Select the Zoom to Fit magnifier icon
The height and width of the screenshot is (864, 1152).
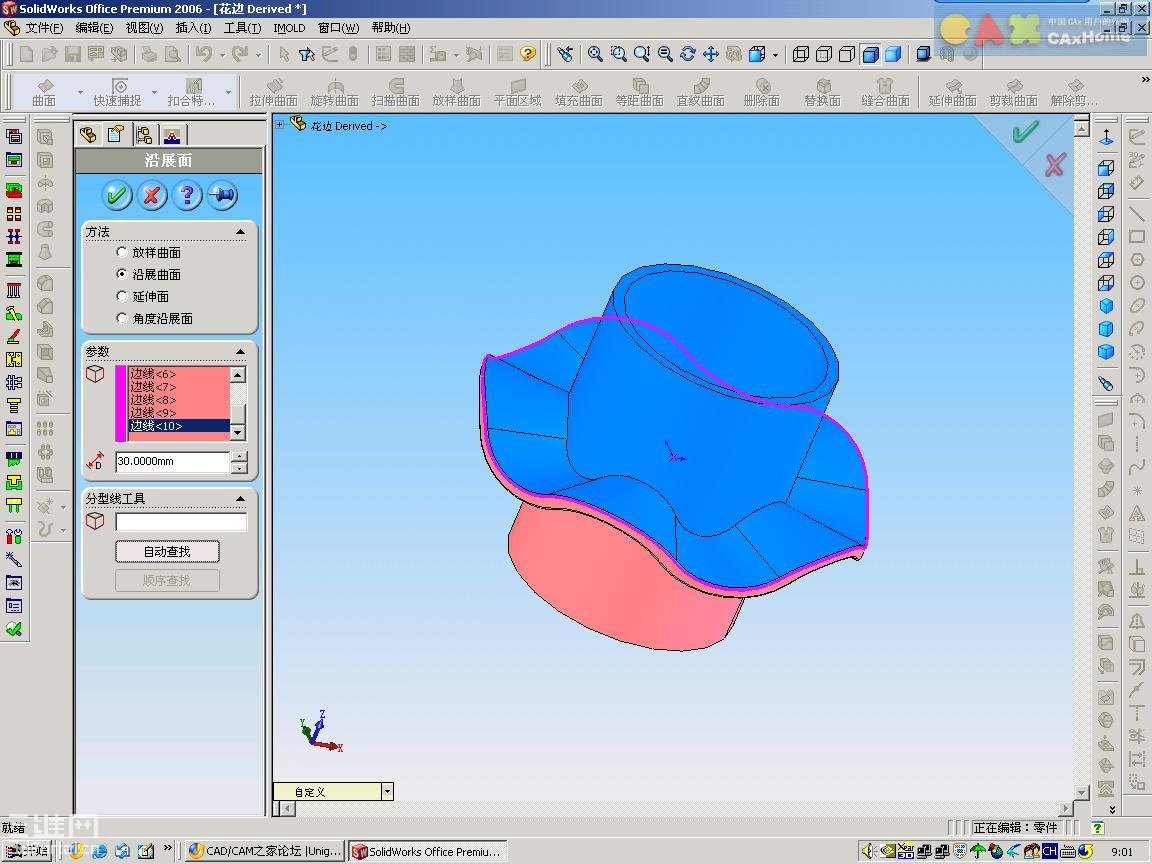click(x=595, y=54)
